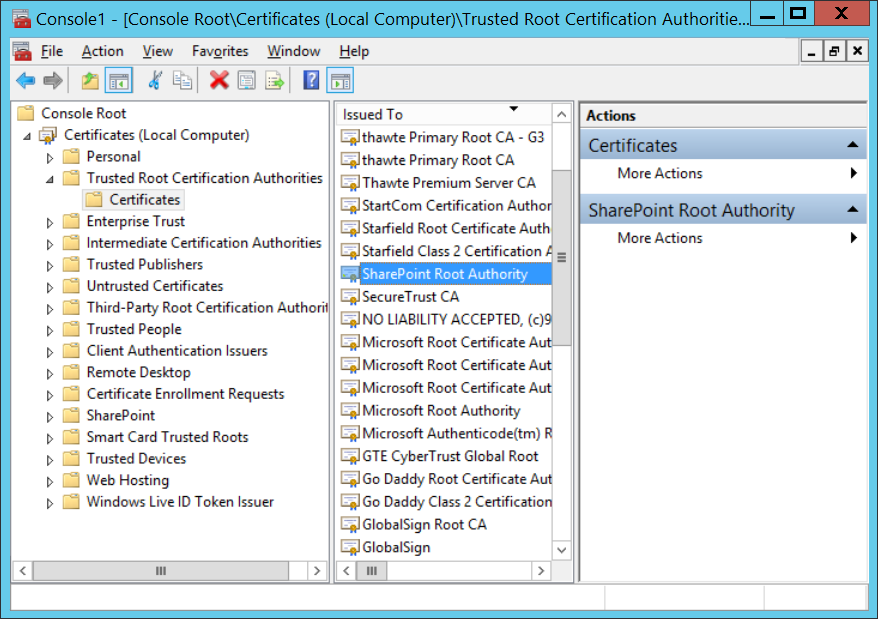The image size is (878, 619).
Task: Click certificate icon of SecureTrust CA
Action: click(350, 297)
